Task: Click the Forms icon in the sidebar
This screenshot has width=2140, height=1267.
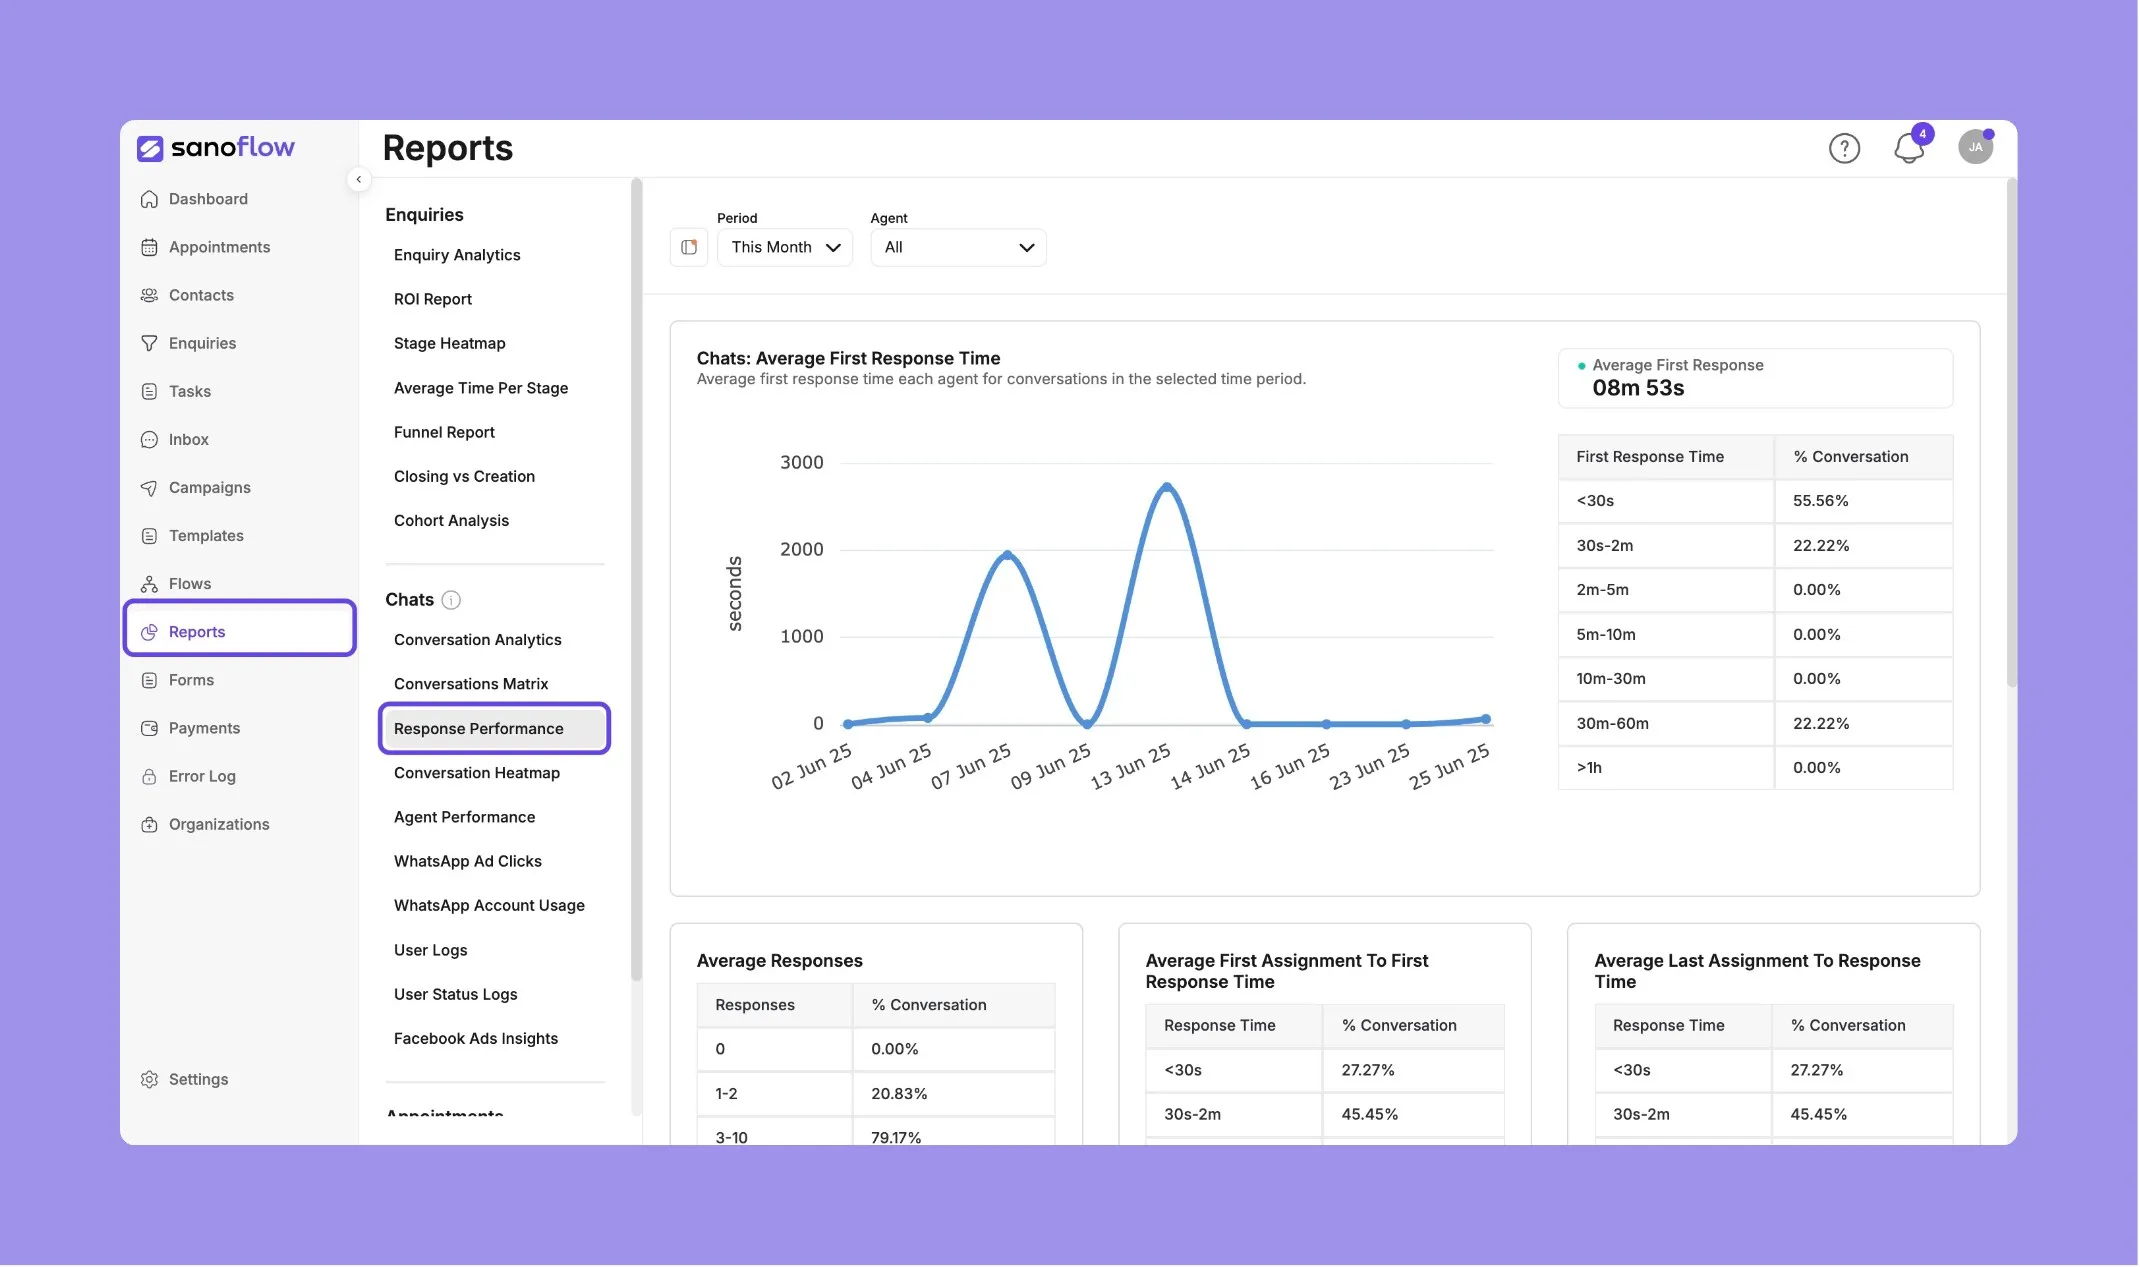Action: [149, 680]
